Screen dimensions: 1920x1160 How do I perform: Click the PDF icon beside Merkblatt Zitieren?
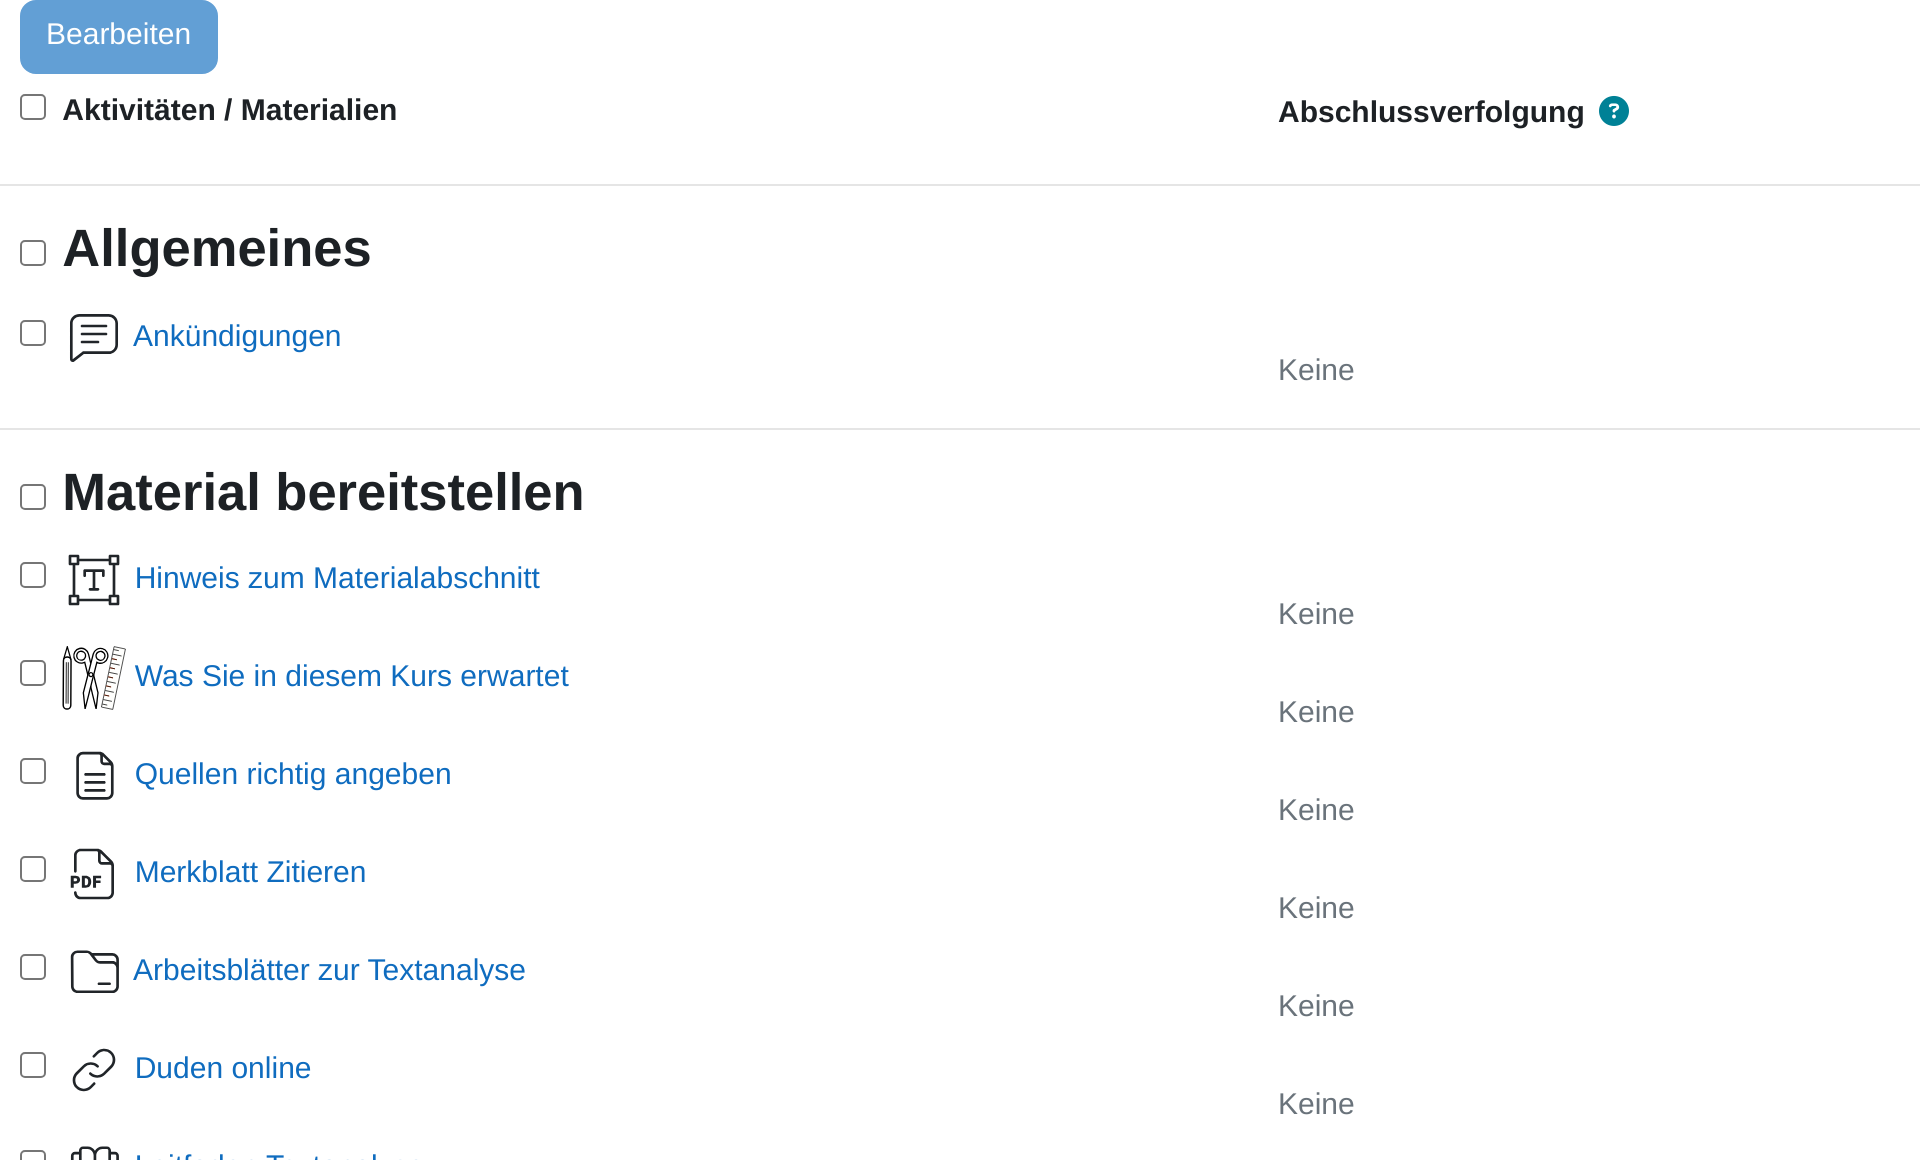pos(92,874)
